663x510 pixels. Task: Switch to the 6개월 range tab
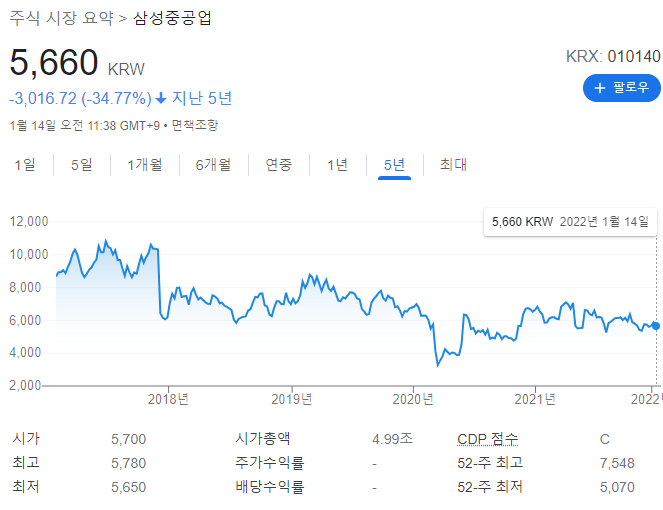click(214, 165)
